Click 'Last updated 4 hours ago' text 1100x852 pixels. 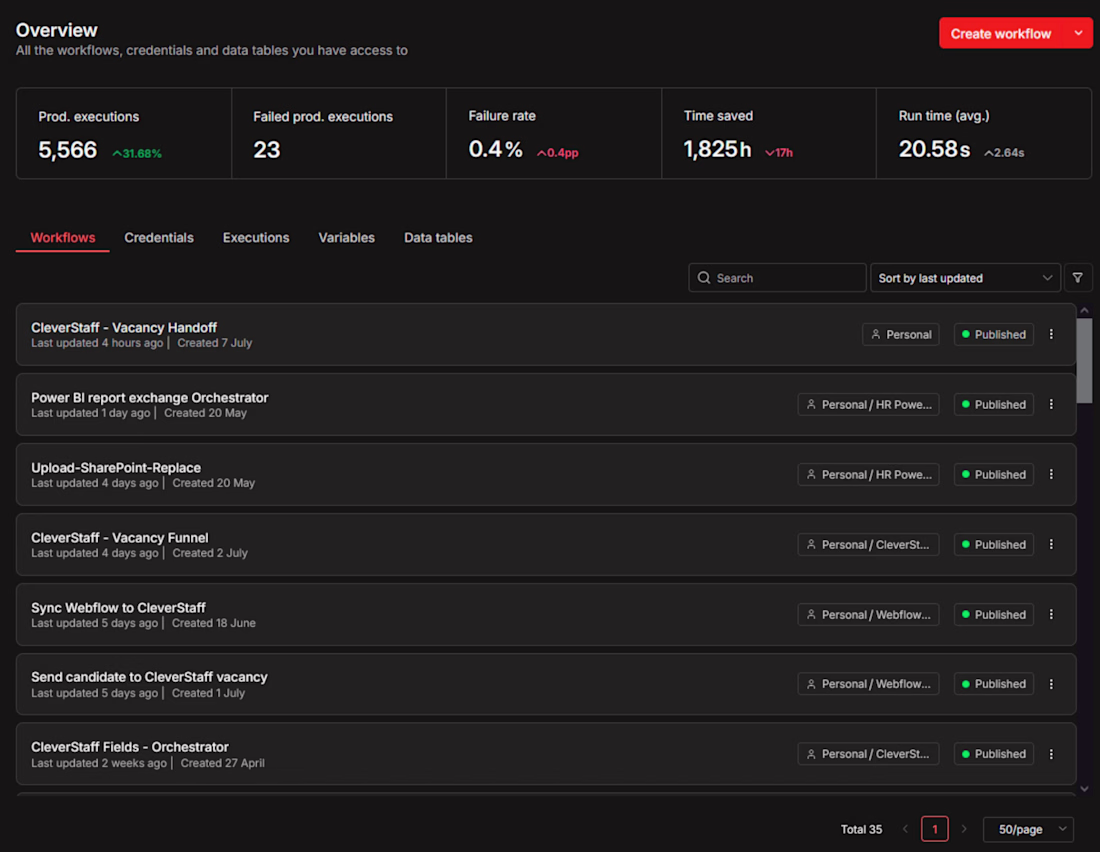point(97,342)
